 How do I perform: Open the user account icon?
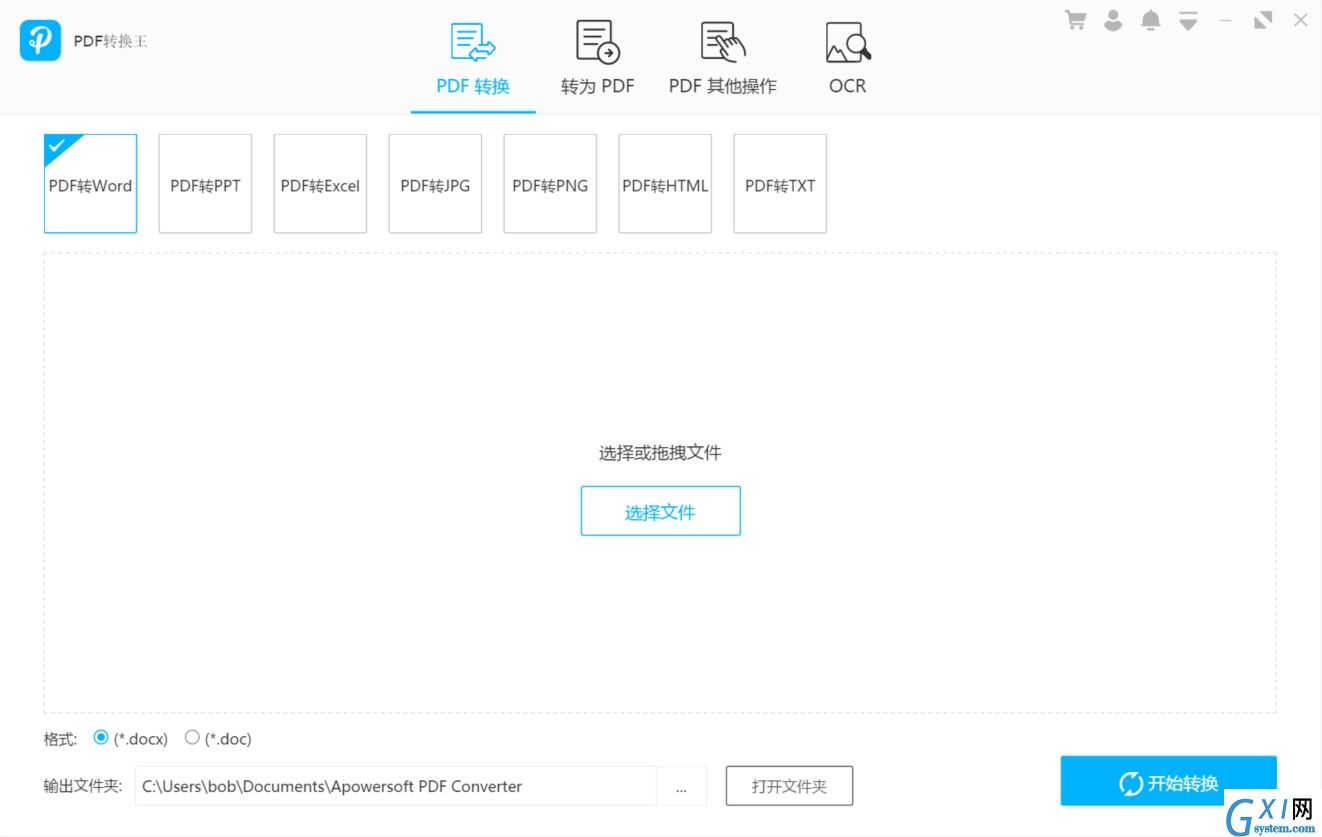tap(1113, 20)
